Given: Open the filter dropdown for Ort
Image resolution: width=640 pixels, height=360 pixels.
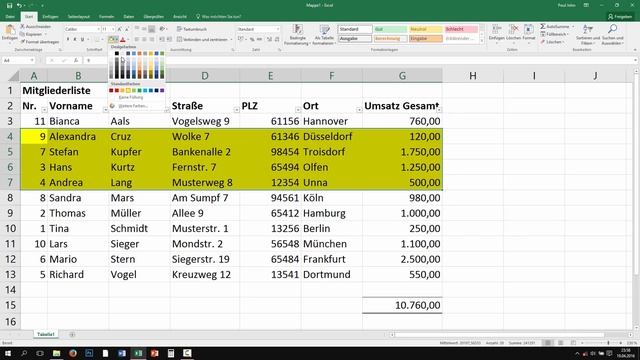Looking at the screenshot, I should pyautogui.click(x=359, y=110).
